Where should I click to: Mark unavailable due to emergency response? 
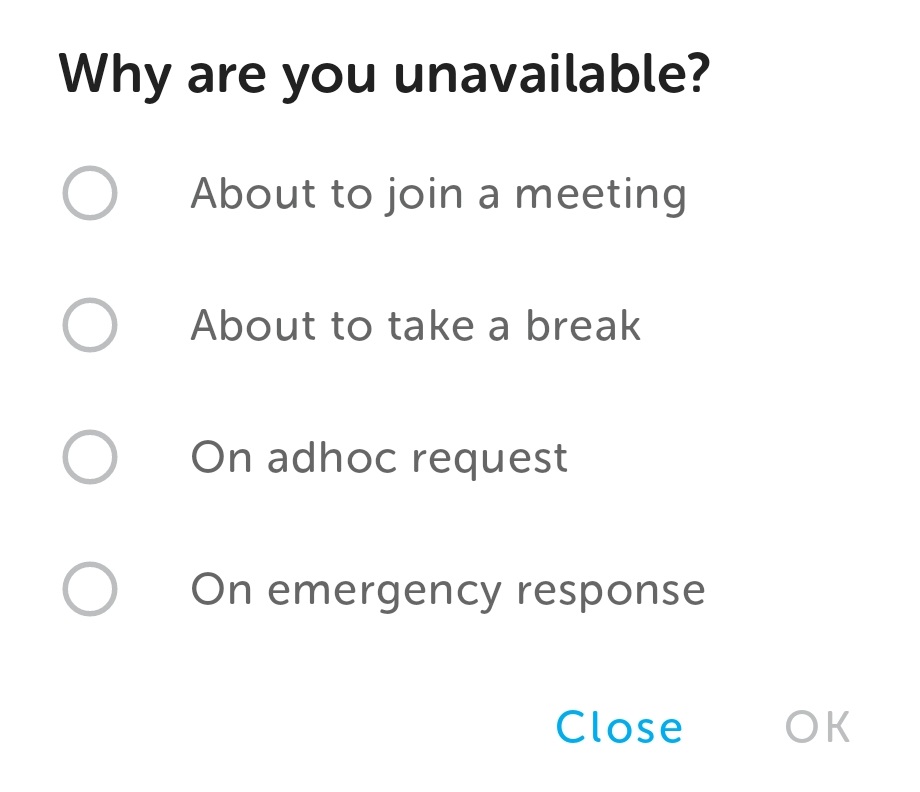click(90, 589)
